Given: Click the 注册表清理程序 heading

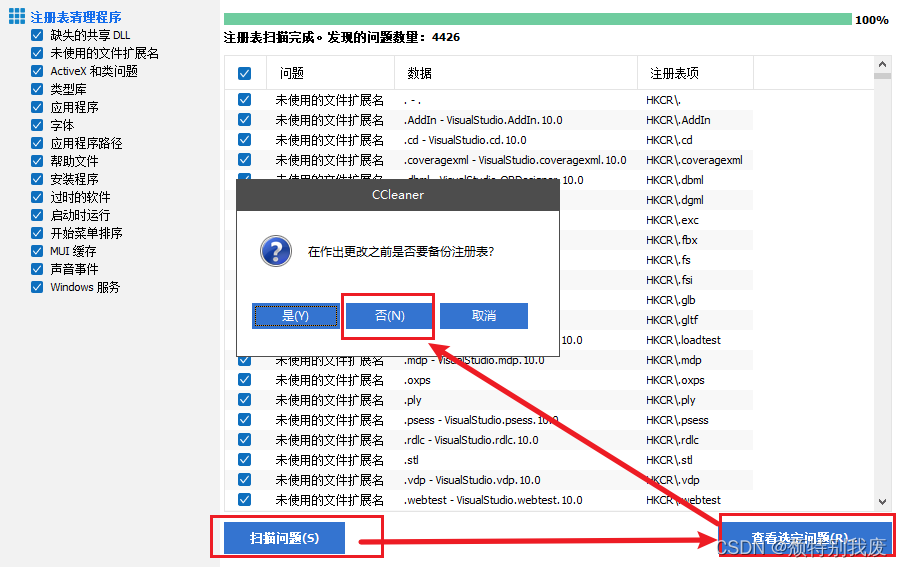Looking at the screenshot, I should (76, 17).
